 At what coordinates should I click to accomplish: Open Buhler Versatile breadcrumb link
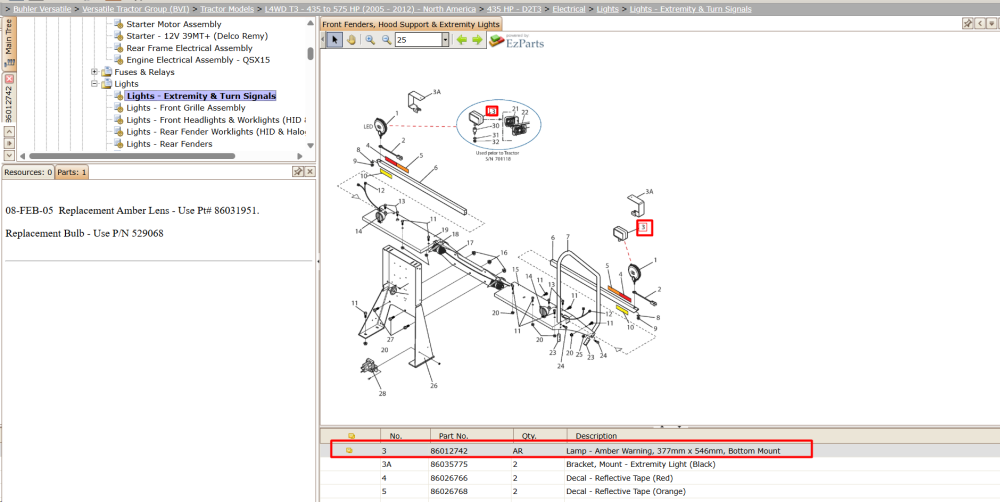(x=42, y=9)
